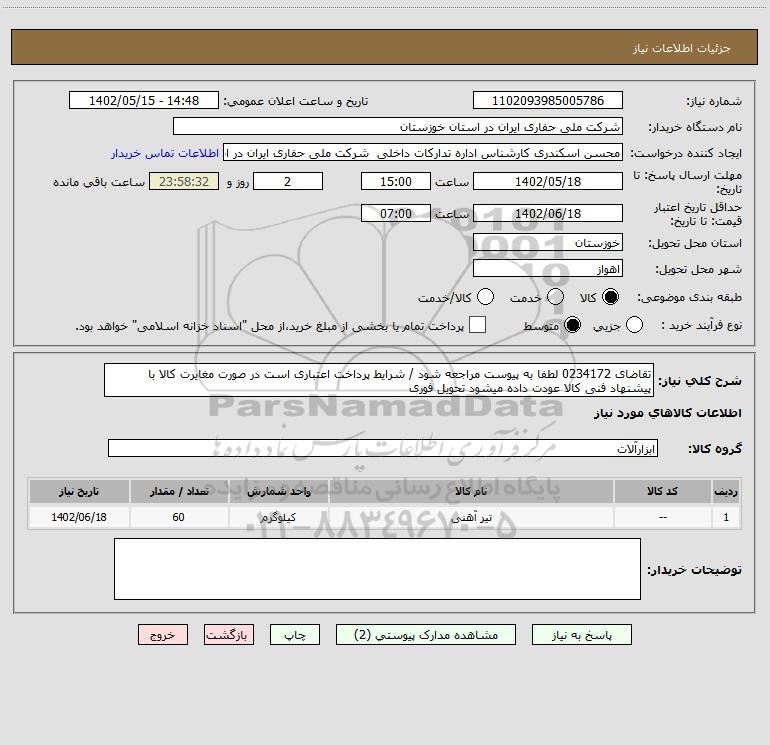The width and height of the screenshot is (770, 745).
Task: Select the کالا radio button
Action: point(610,297)
